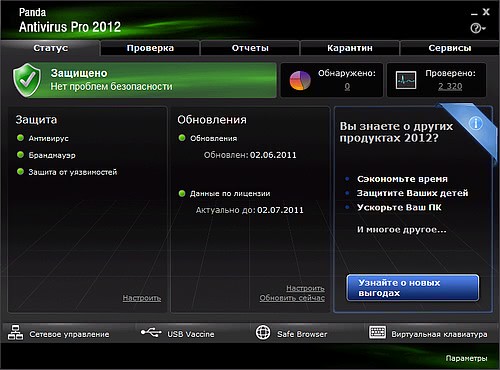Select the Антивирус protection item

48,138
